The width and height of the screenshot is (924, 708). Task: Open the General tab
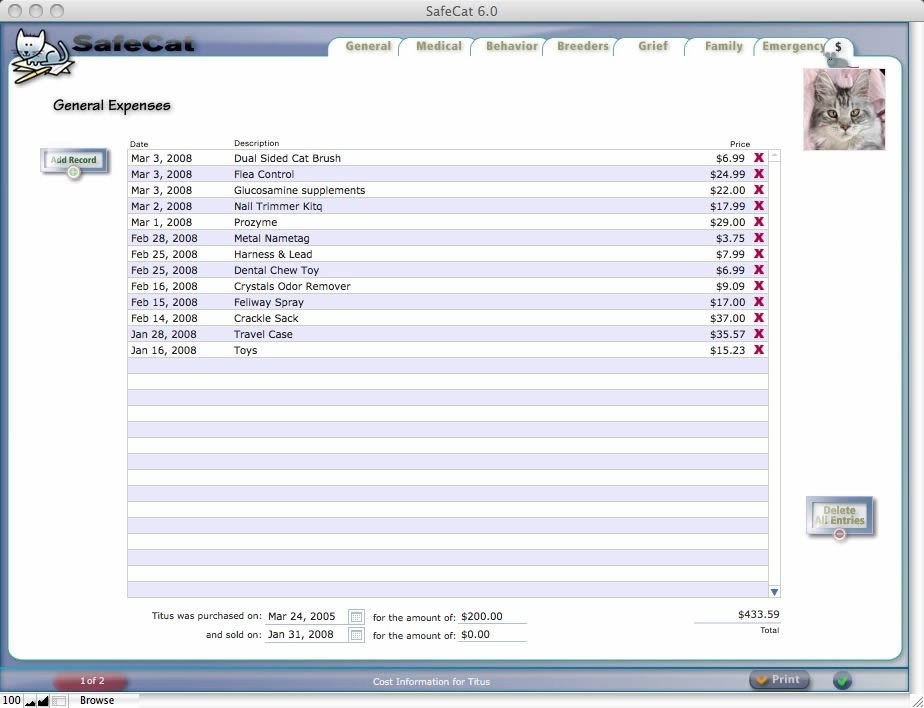coord(368,46)
